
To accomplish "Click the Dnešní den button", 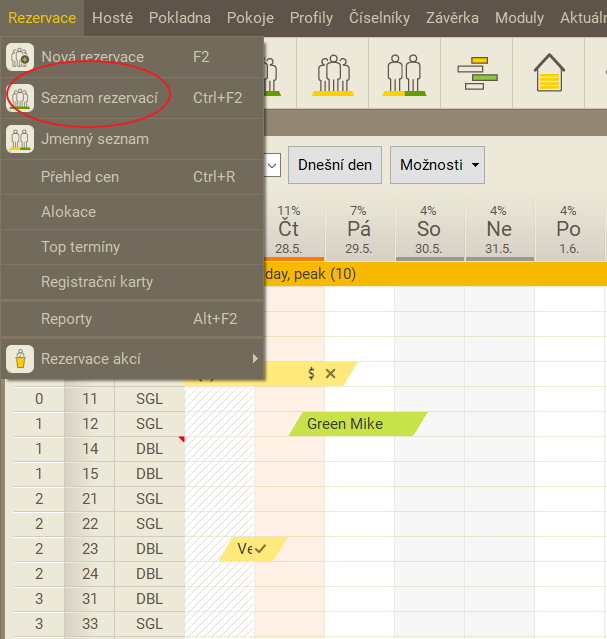I will click(334, 165).
